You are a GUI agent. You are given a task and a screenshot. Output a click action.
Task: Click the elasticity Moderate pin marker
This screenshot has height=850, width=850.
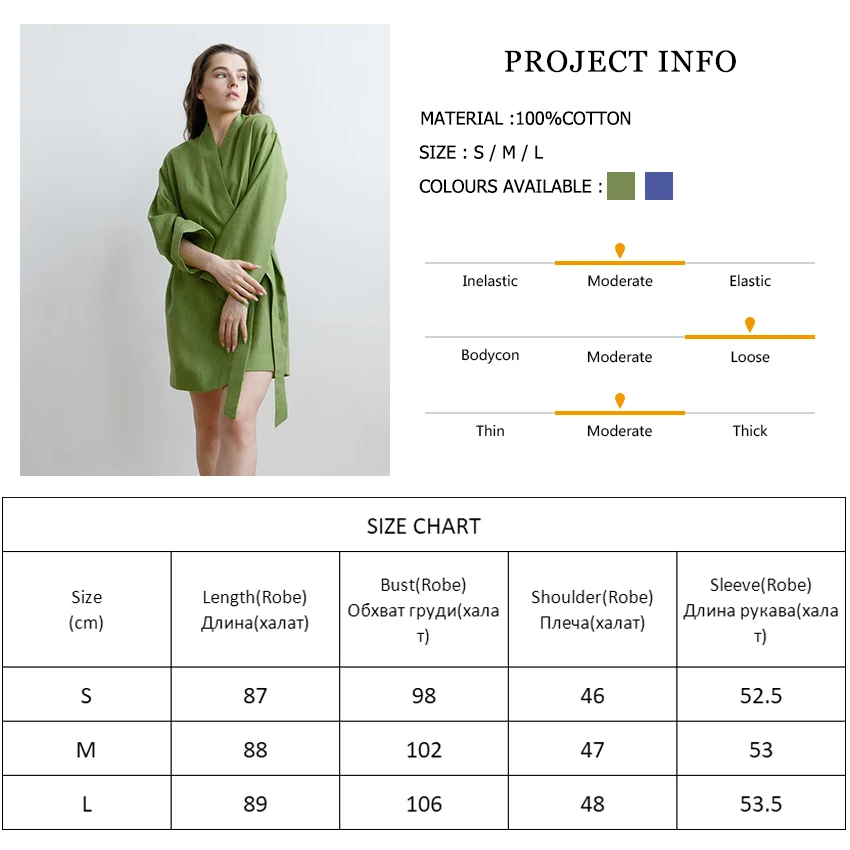pos(620,250)
